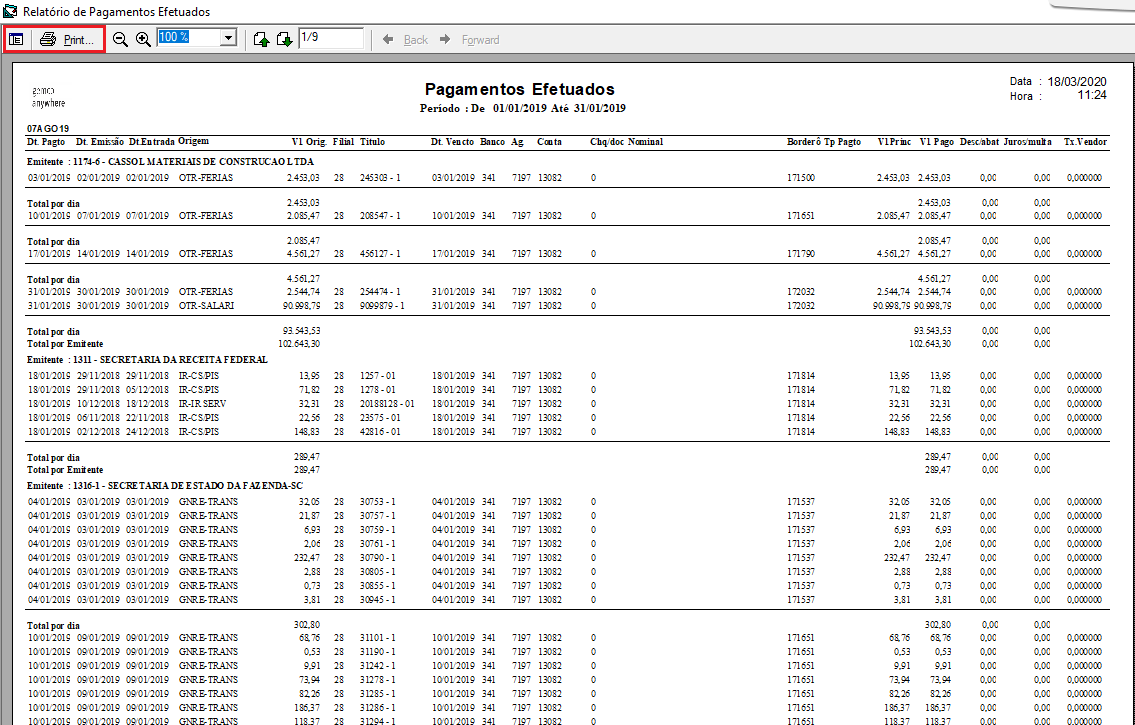Viewport: 1135px width, 725px height.
Task: Click the Dt. Vencto column header
Action: click(452, 142)
